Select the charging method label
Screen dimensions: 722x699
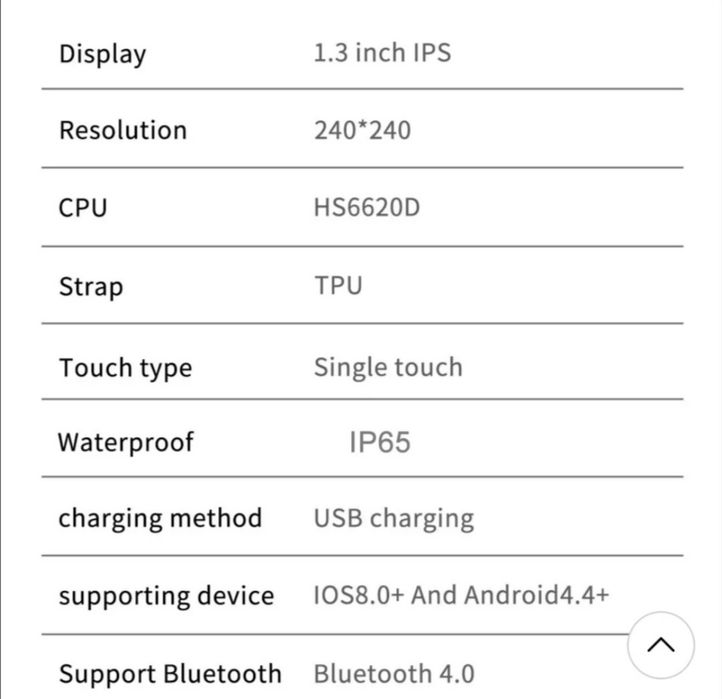160,518
